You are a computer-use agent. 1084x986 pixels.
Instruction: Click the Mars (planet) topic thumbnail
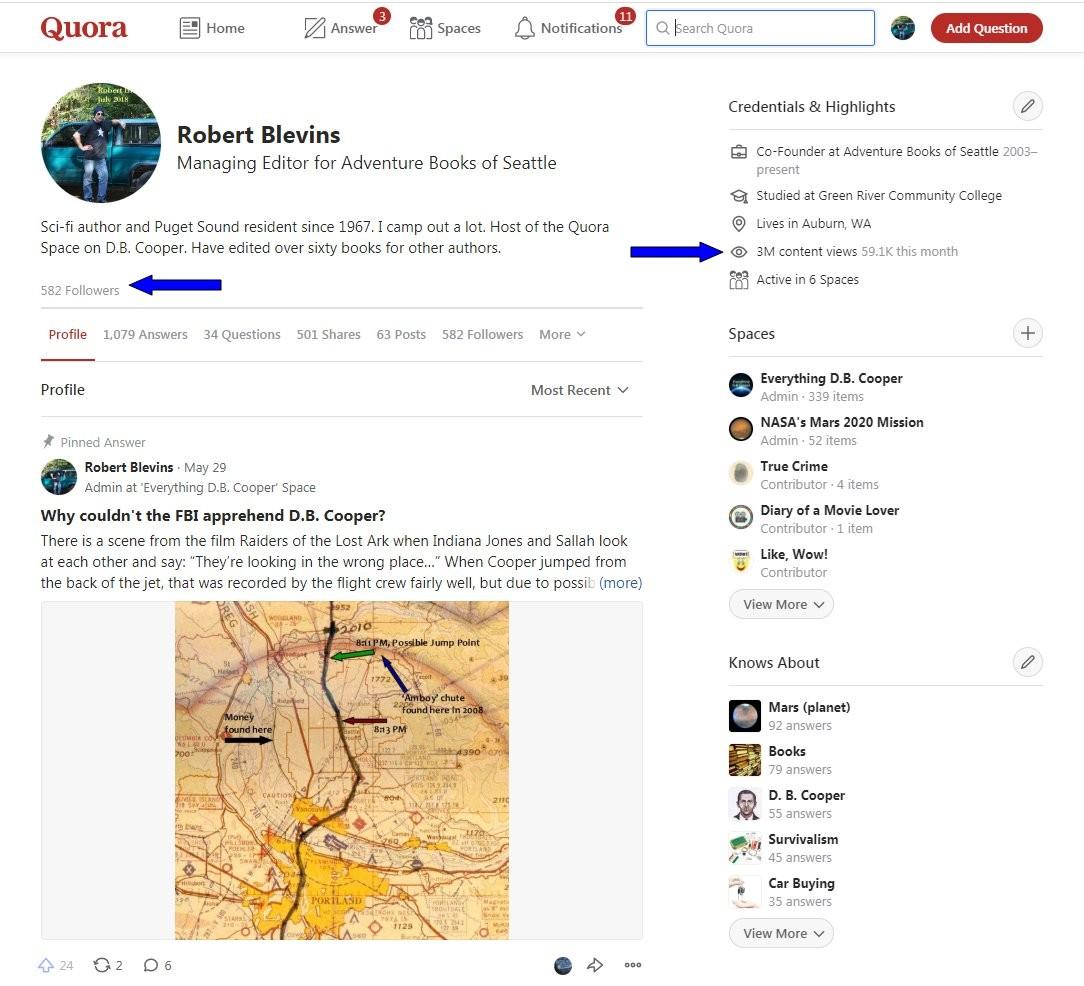click(745, 716)
